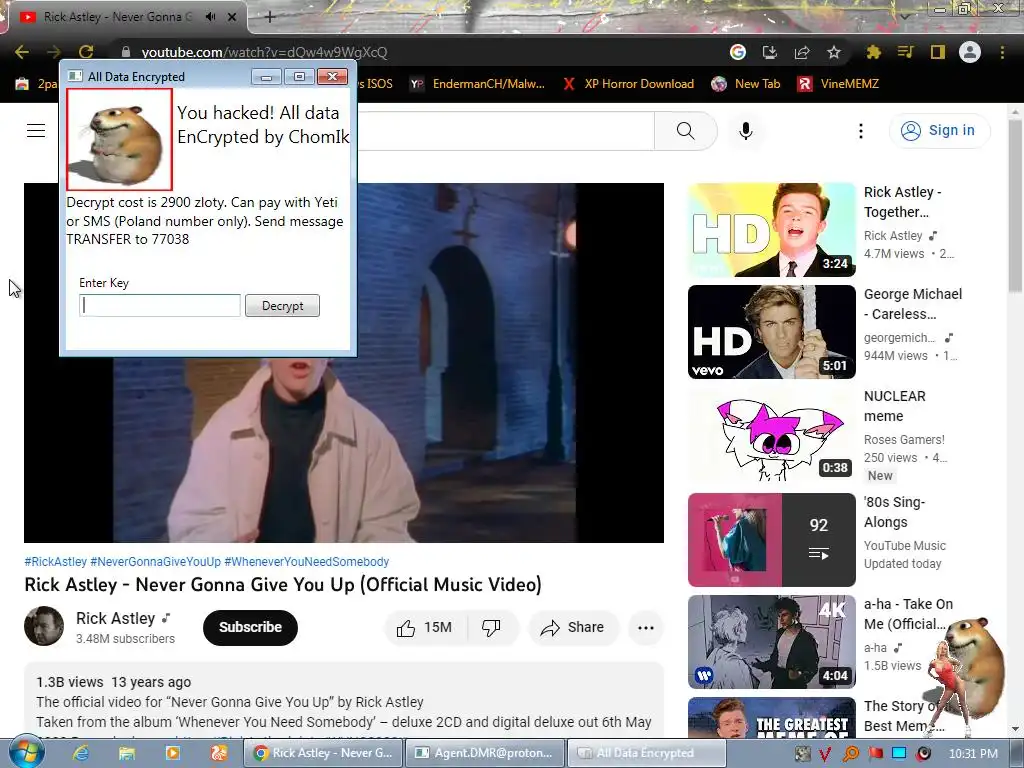Image resolution: width=1024 pixels, height=768 pixels.
Task: Open a new tab with plus button
Action: (269, 17)
